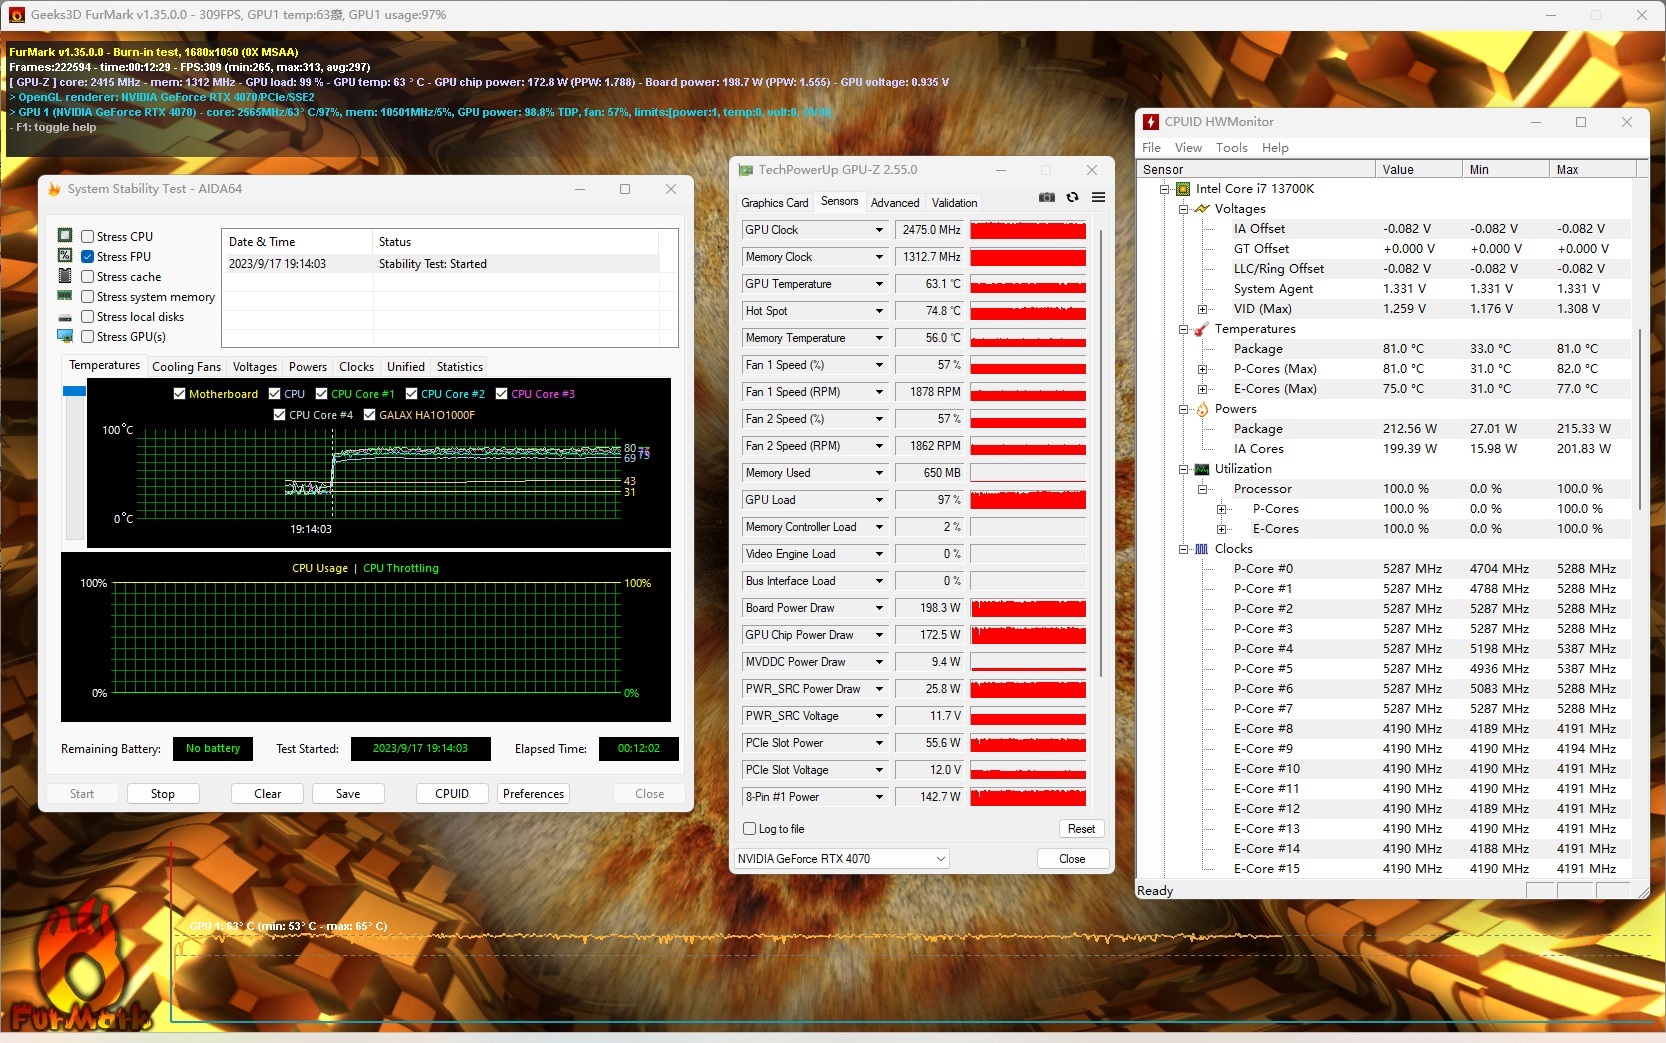The height and width of the screenshot is (1043, 1666).
Task: Click the Clear button in AIDA64
Action: click(268, 794)
